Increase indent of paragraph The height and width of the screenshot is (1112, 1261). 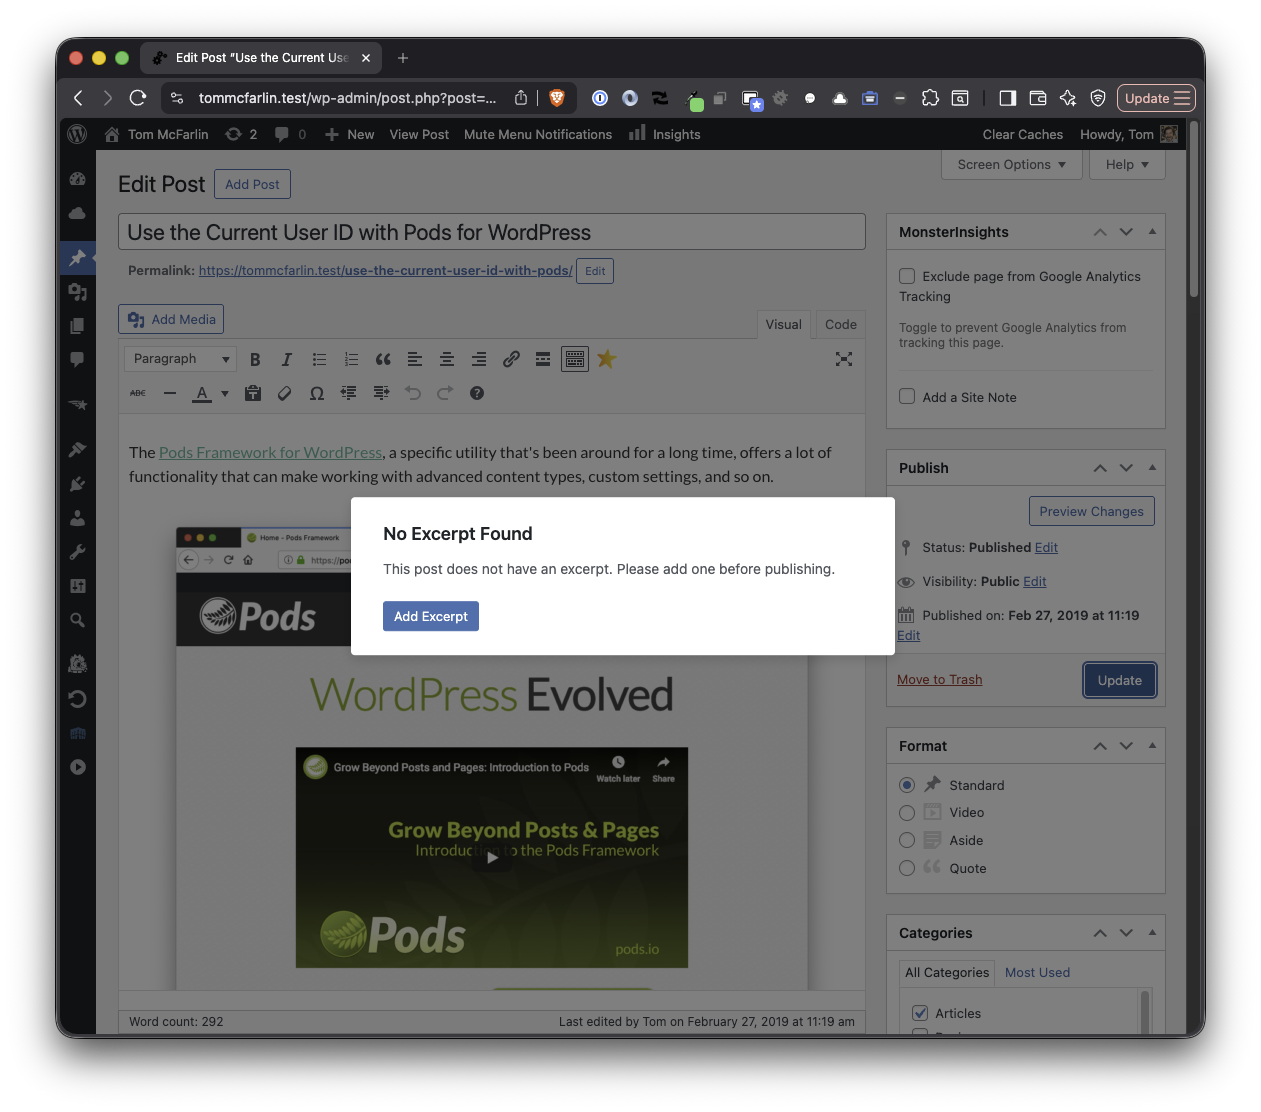(x=381, y=393)
